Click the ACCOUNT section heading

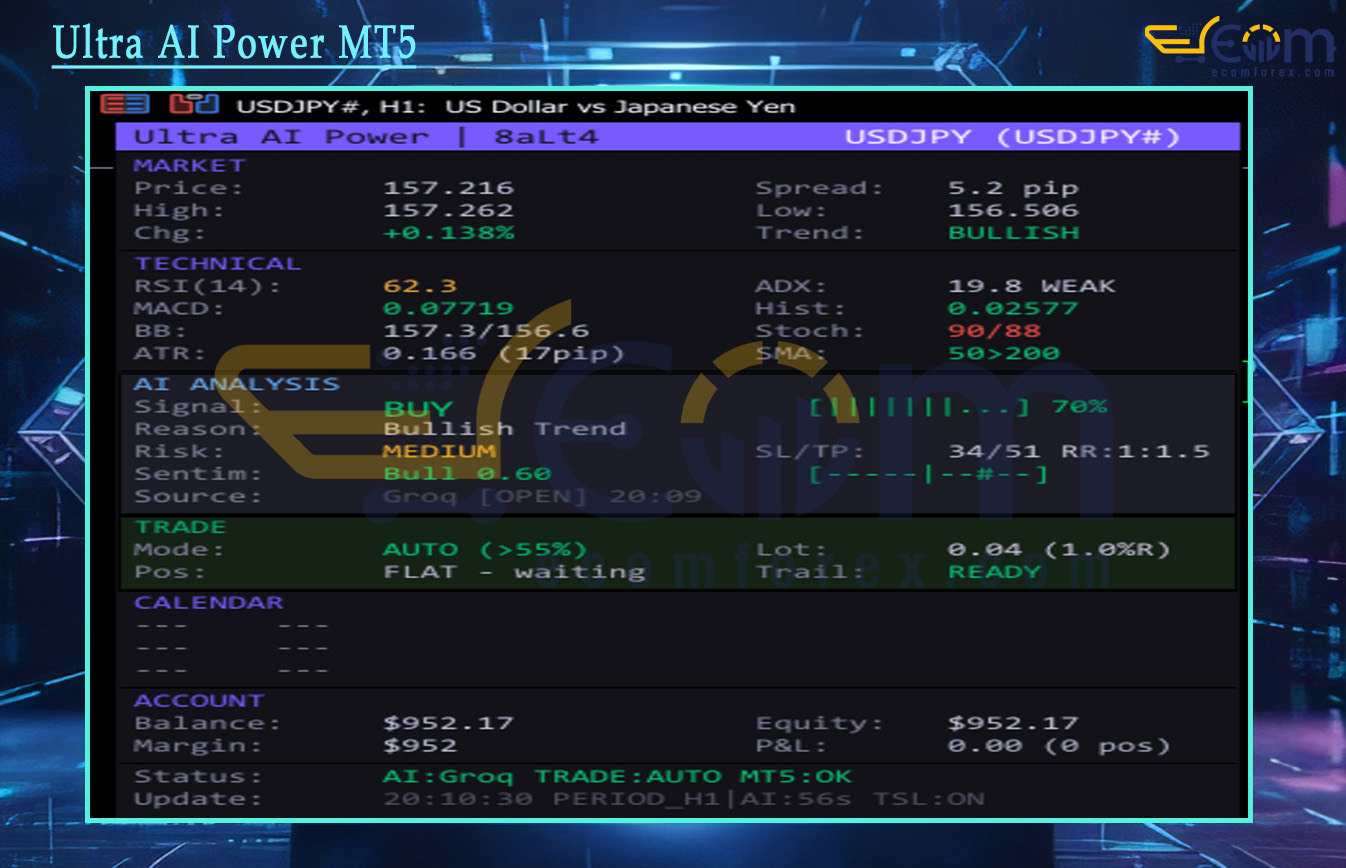click(199, 700)
